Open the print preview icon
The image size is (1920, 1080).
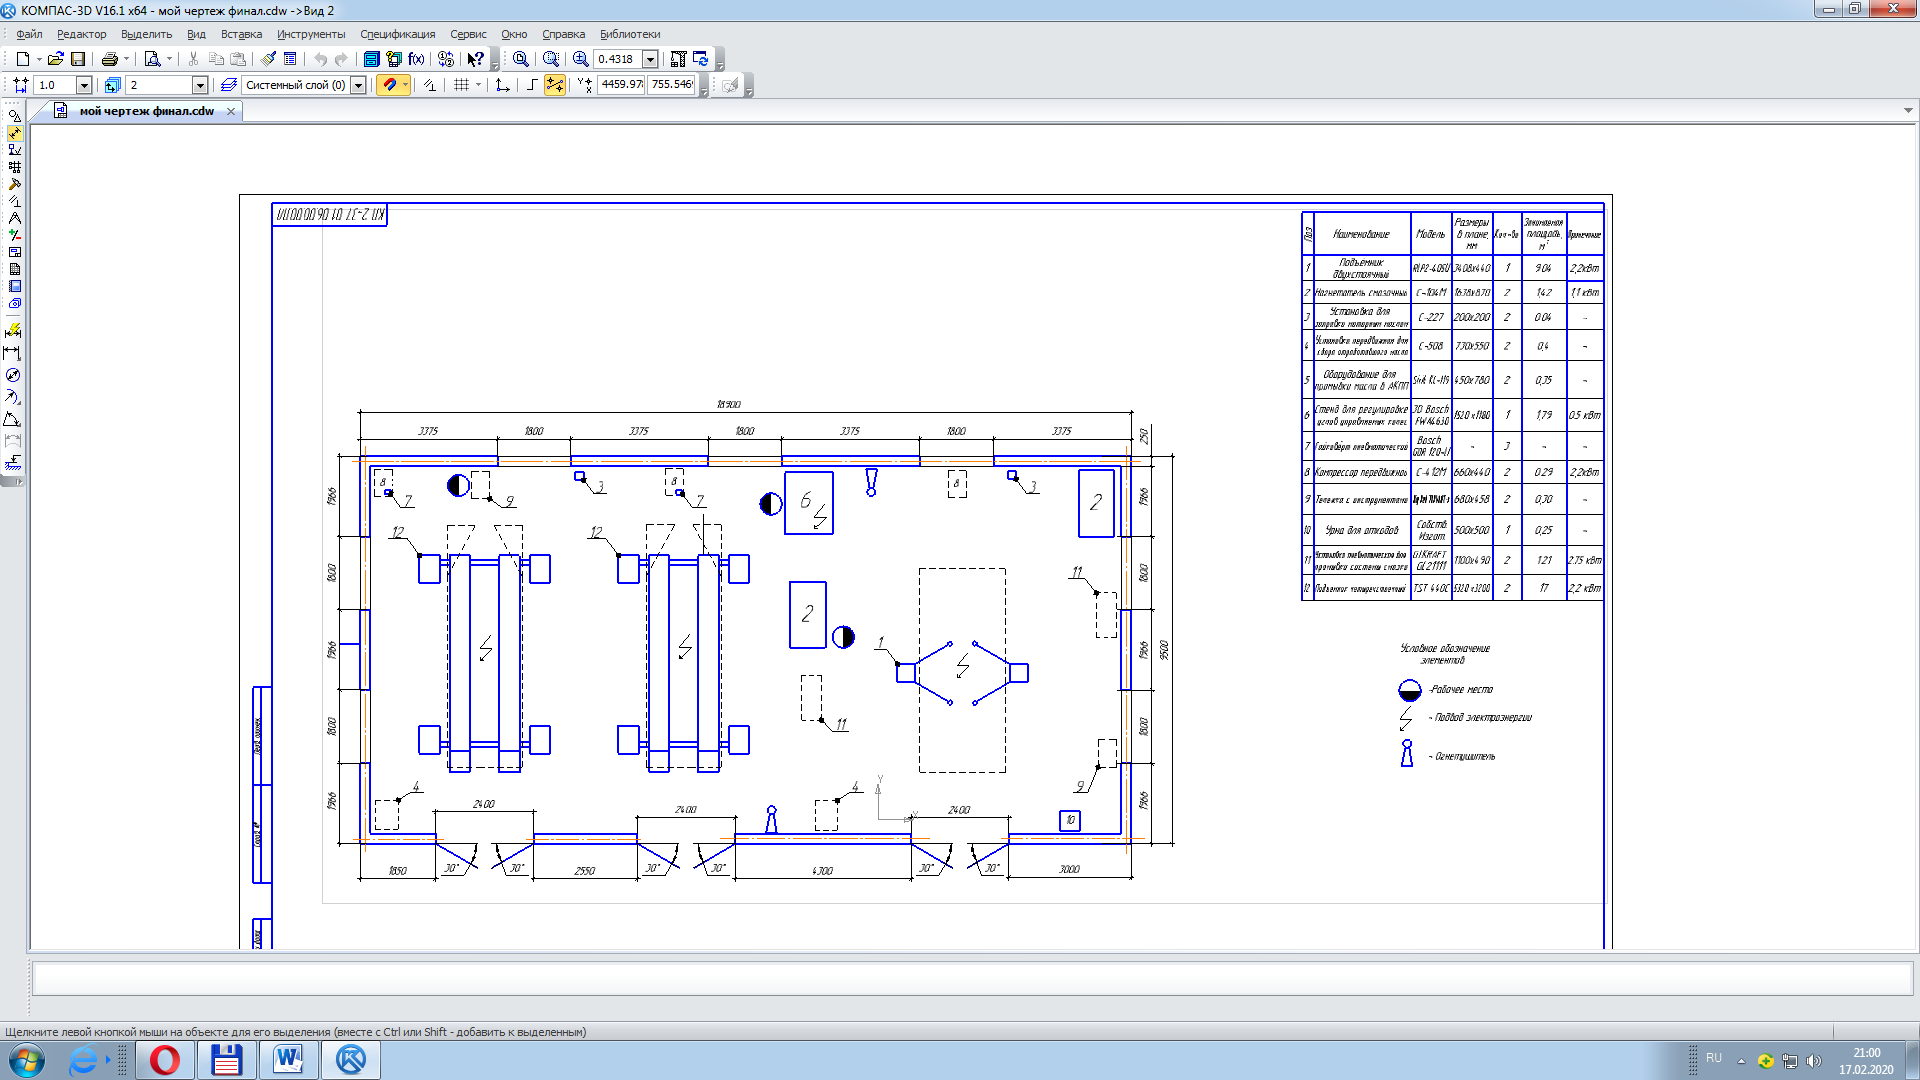click(x=152, y=59)
